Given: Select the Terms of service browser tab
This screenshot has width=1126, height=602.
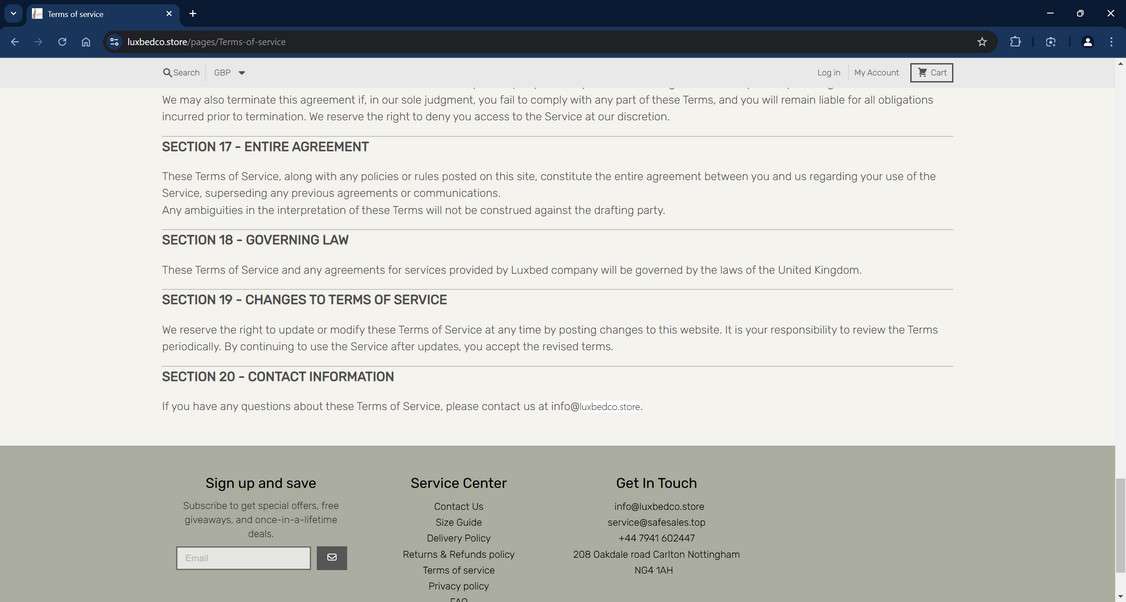Looking at the screenshot, I should click(103, 14).
